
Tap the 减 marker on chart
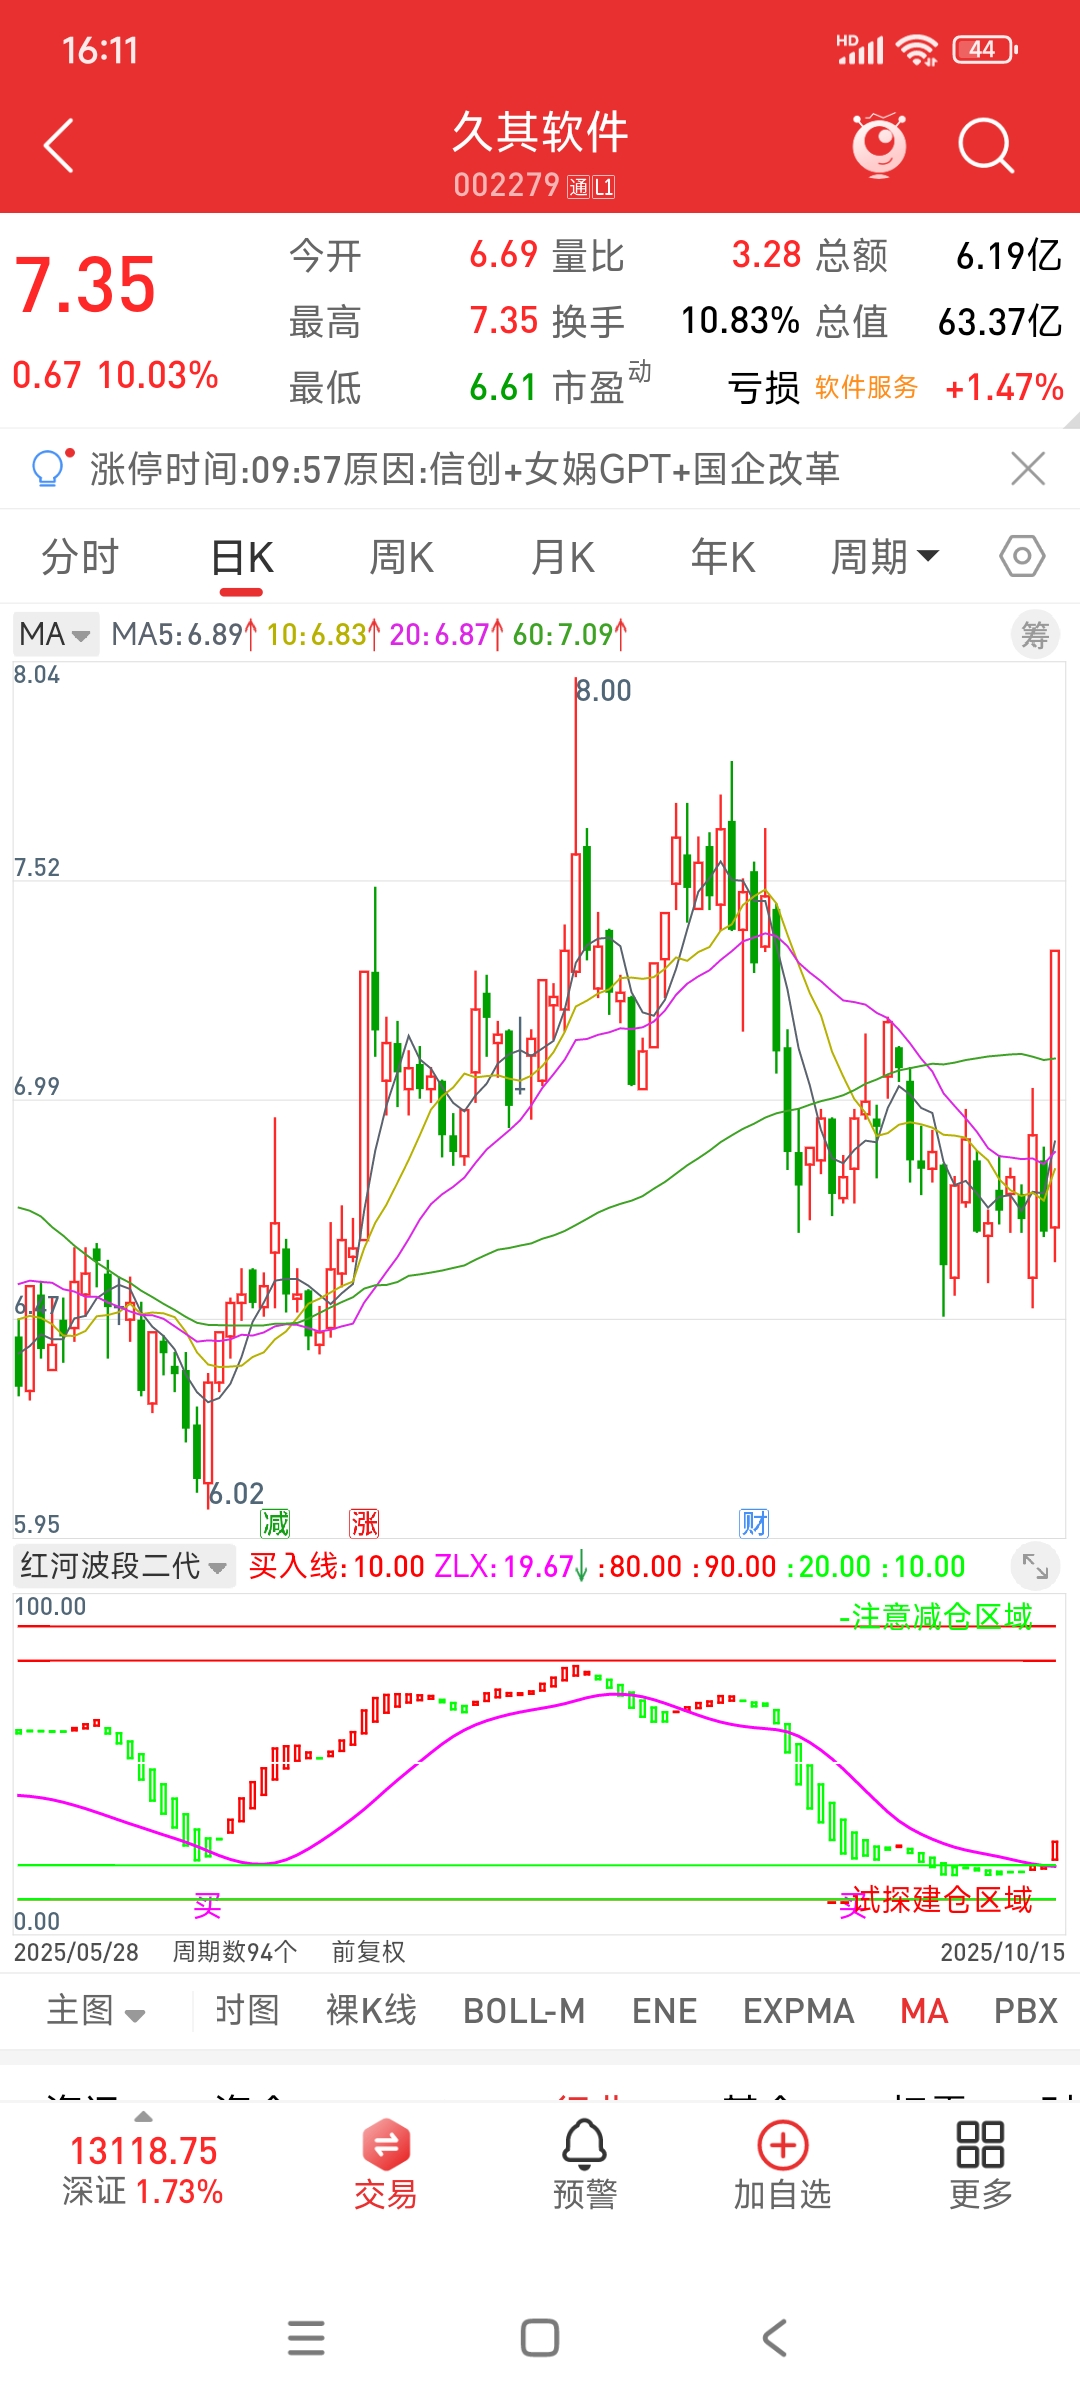(274, 1523)
